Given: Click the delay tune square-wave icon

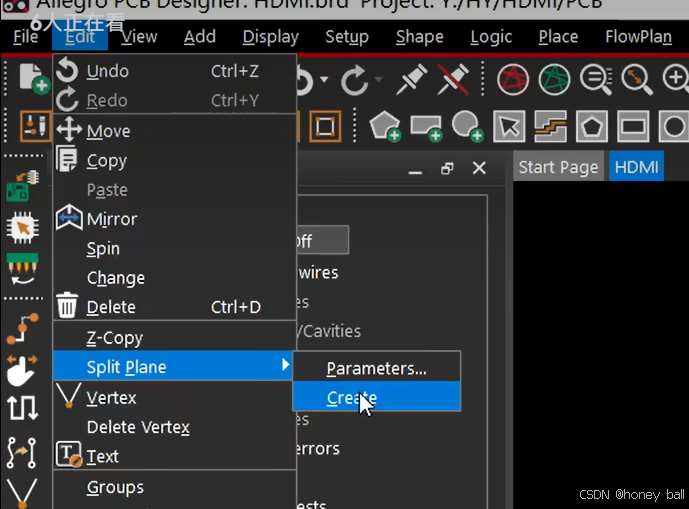Looking at the screenshot, I should [x=22, y=408].
